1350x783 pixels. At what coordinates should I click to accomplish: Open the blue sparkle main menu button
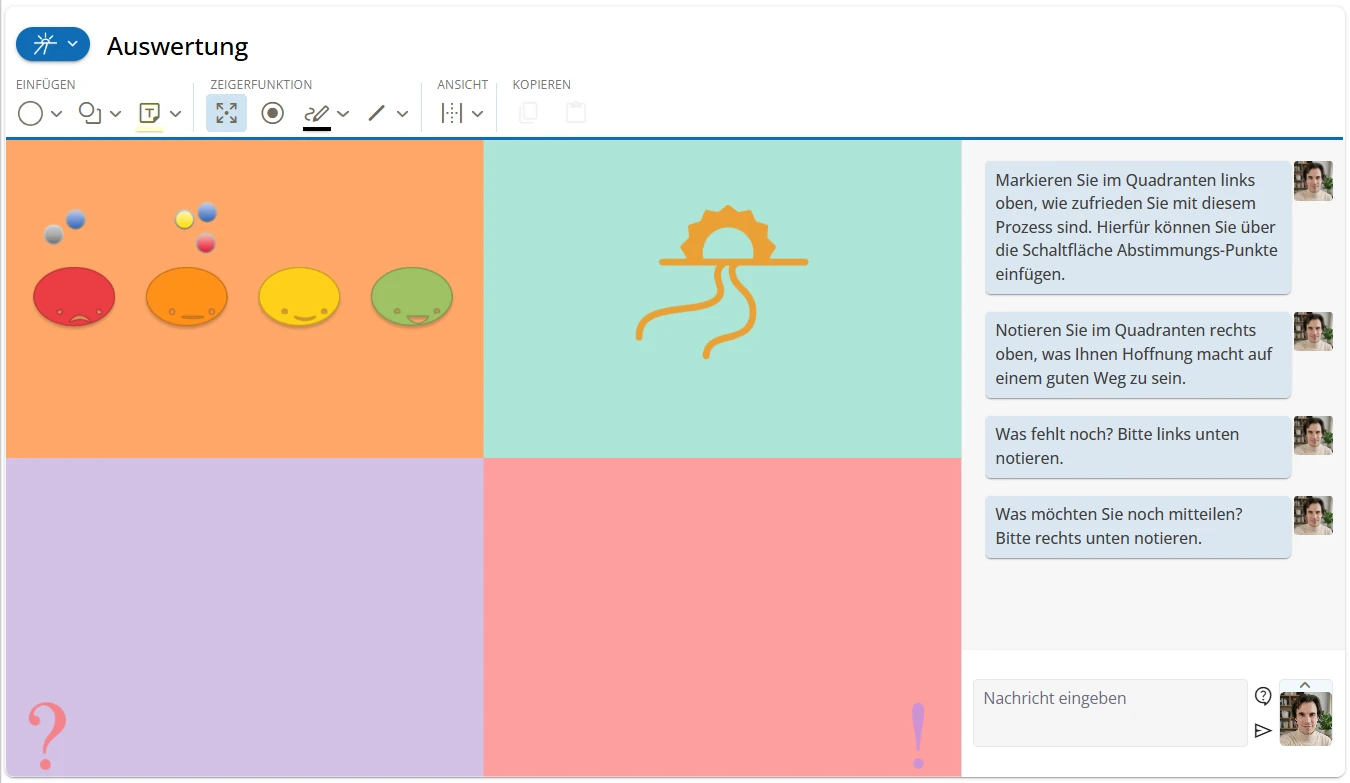pos(53,45)
